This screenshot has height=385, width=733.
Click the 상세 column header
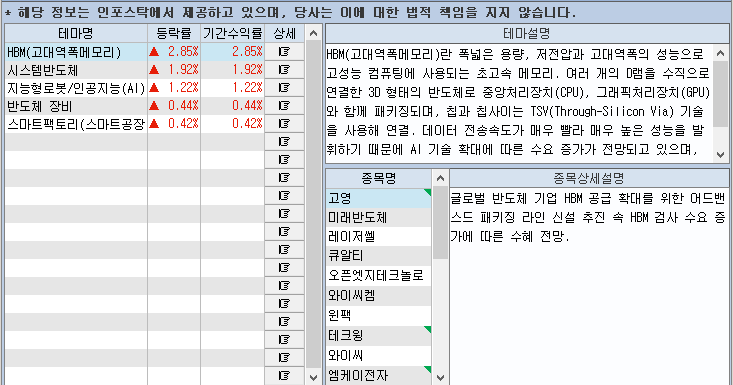tap(284, 33)
